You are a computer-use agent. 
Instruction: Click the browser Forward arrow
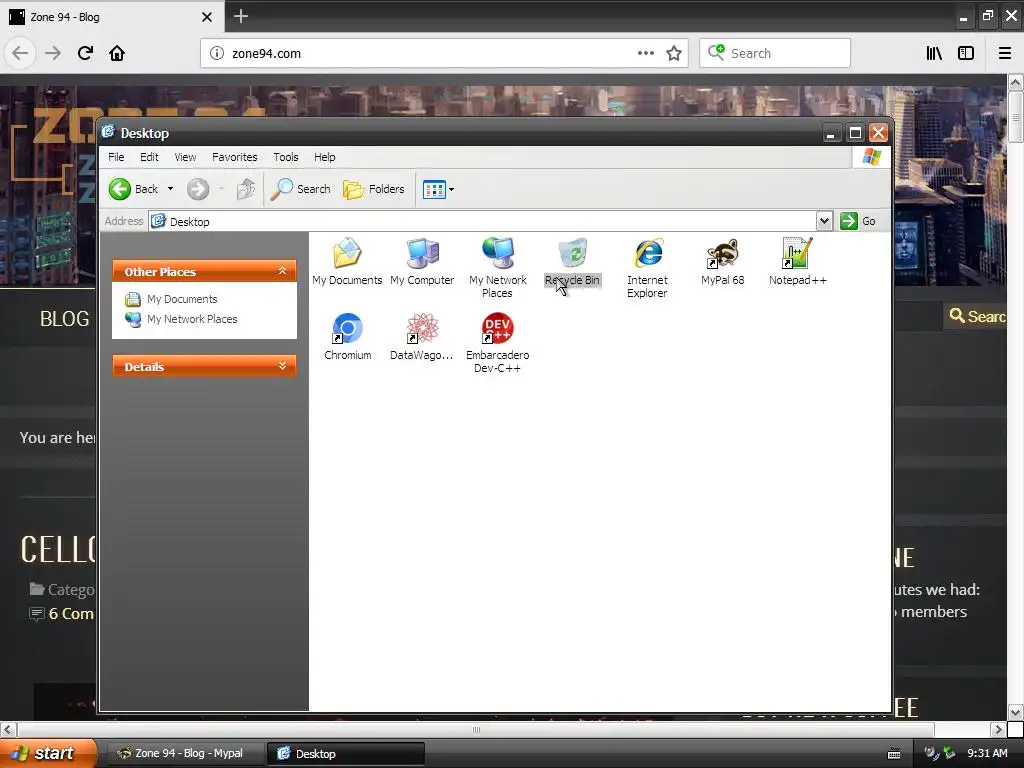pos(53,53)
